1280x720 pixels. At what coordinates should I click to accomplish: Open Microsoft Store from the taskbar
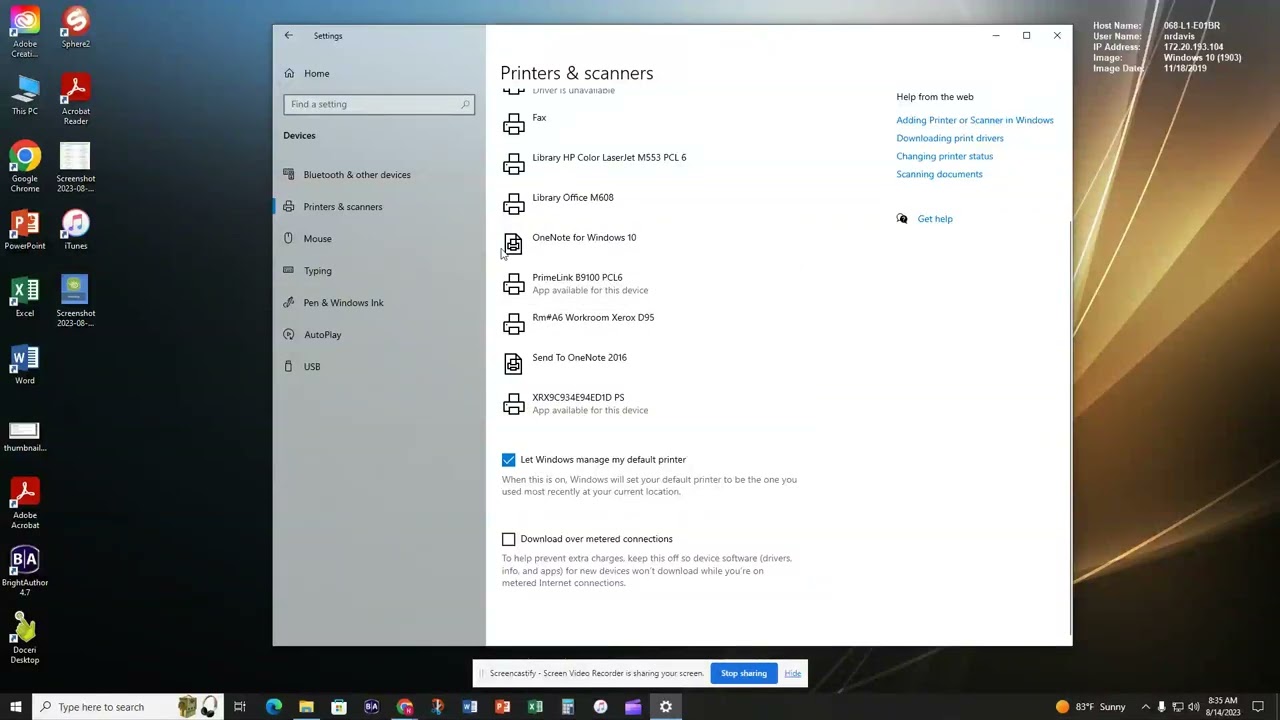click(339, 707)
